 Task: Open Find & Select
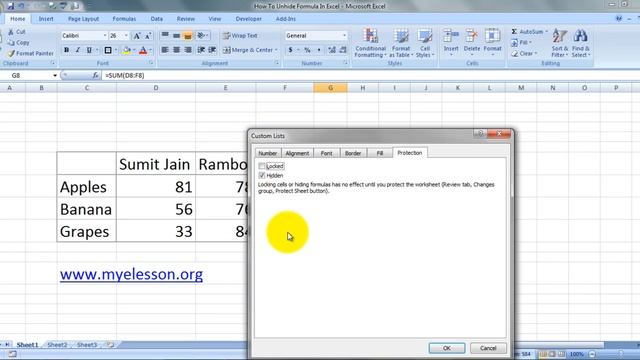[x=581, y=43]
